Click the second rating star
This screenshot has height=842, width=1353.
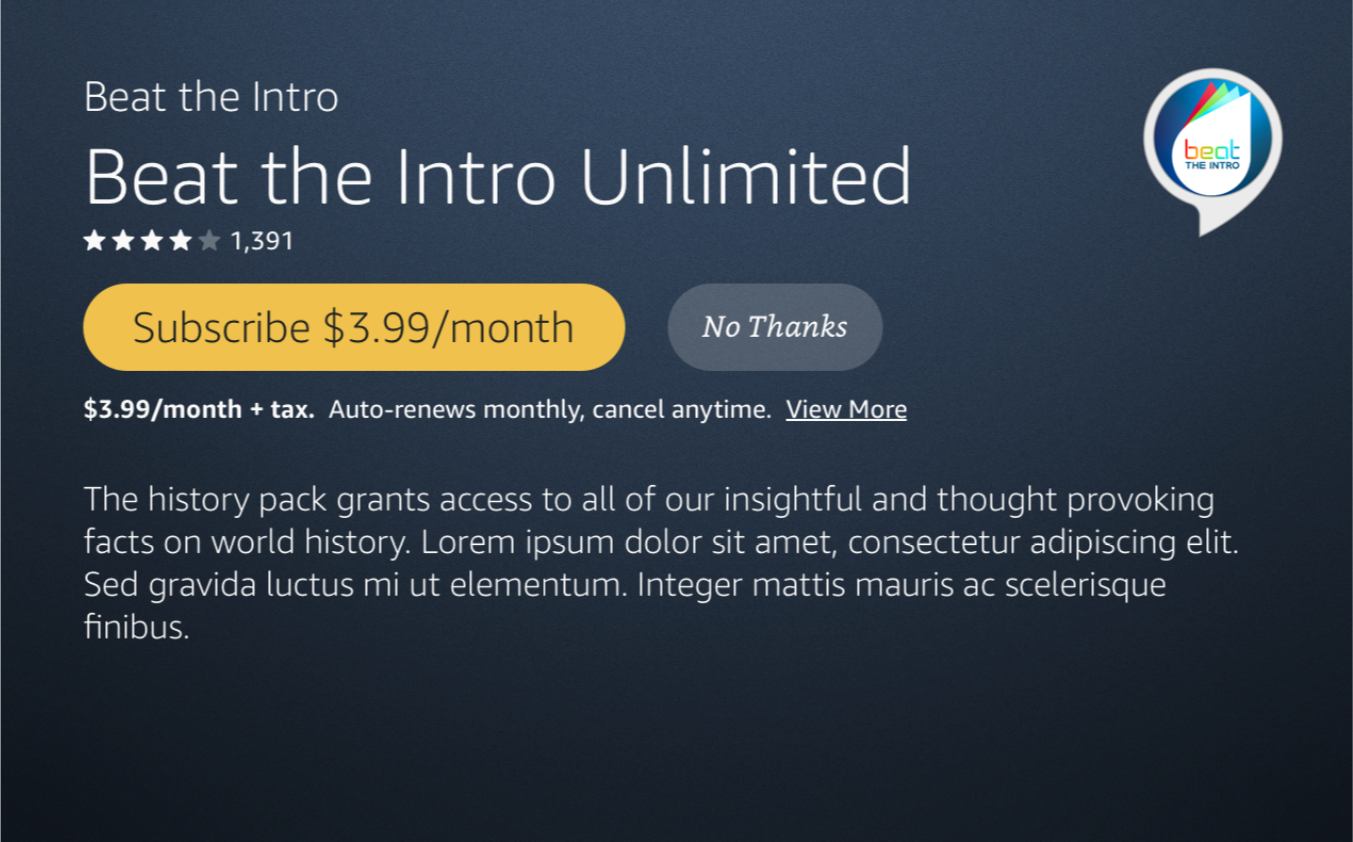pyautogui.click(x=123, y=241)
